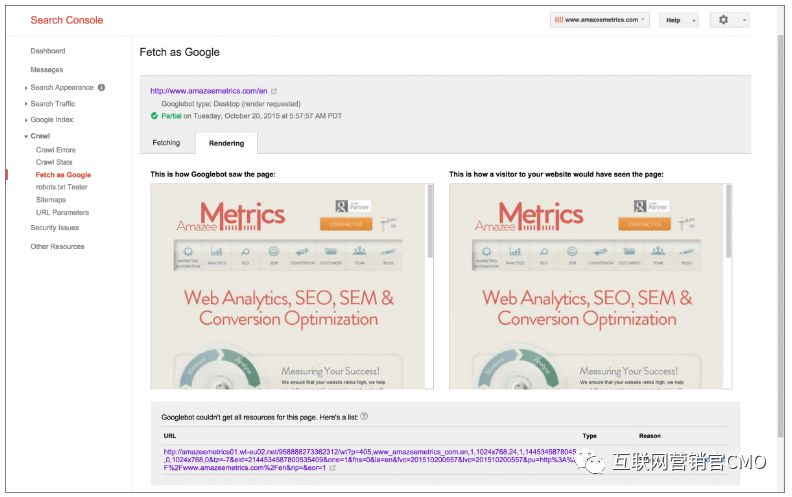
Task: Open robots.txt Tester from sidebar
Action: point(62,187)
